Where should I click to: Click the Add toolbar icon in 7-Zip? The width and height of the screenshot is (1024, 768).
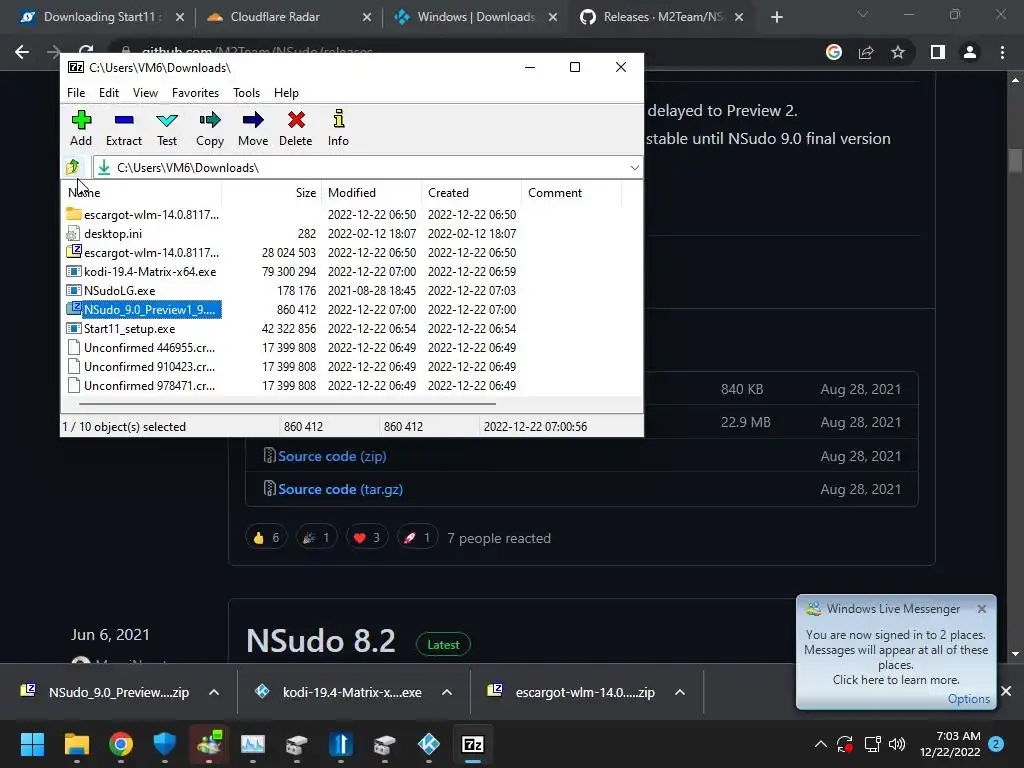[x=81, y=128]
